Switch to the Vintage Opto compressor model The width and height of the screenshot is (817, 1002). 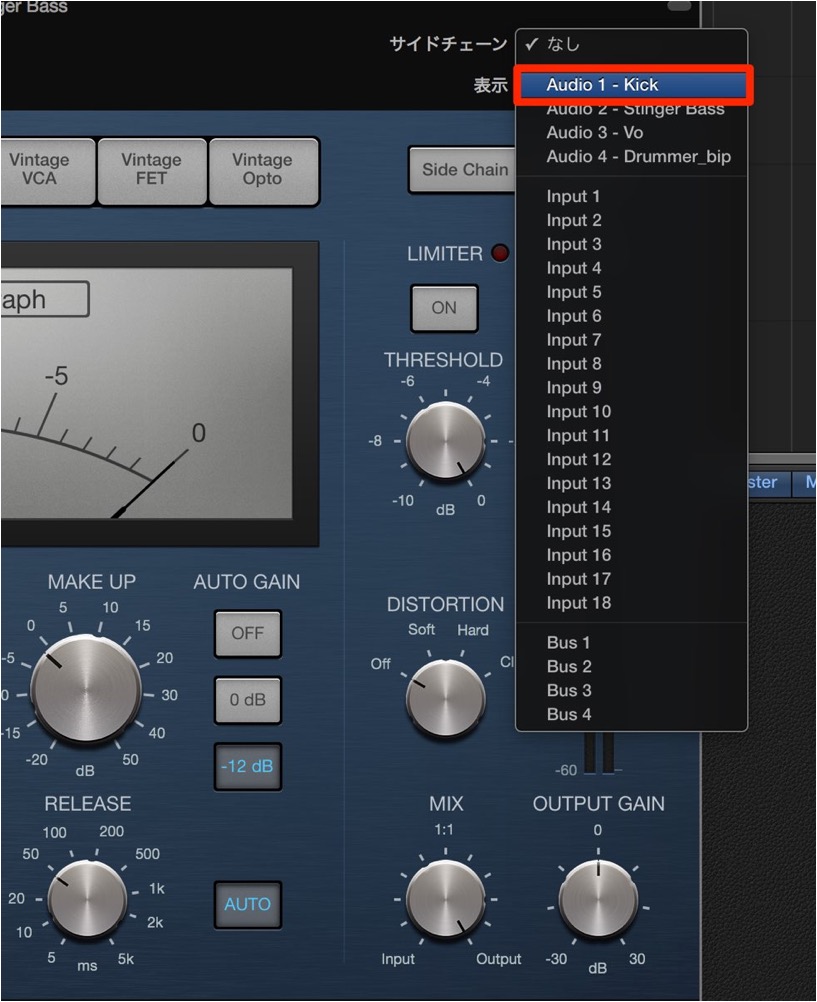click(x=263, y=170)
